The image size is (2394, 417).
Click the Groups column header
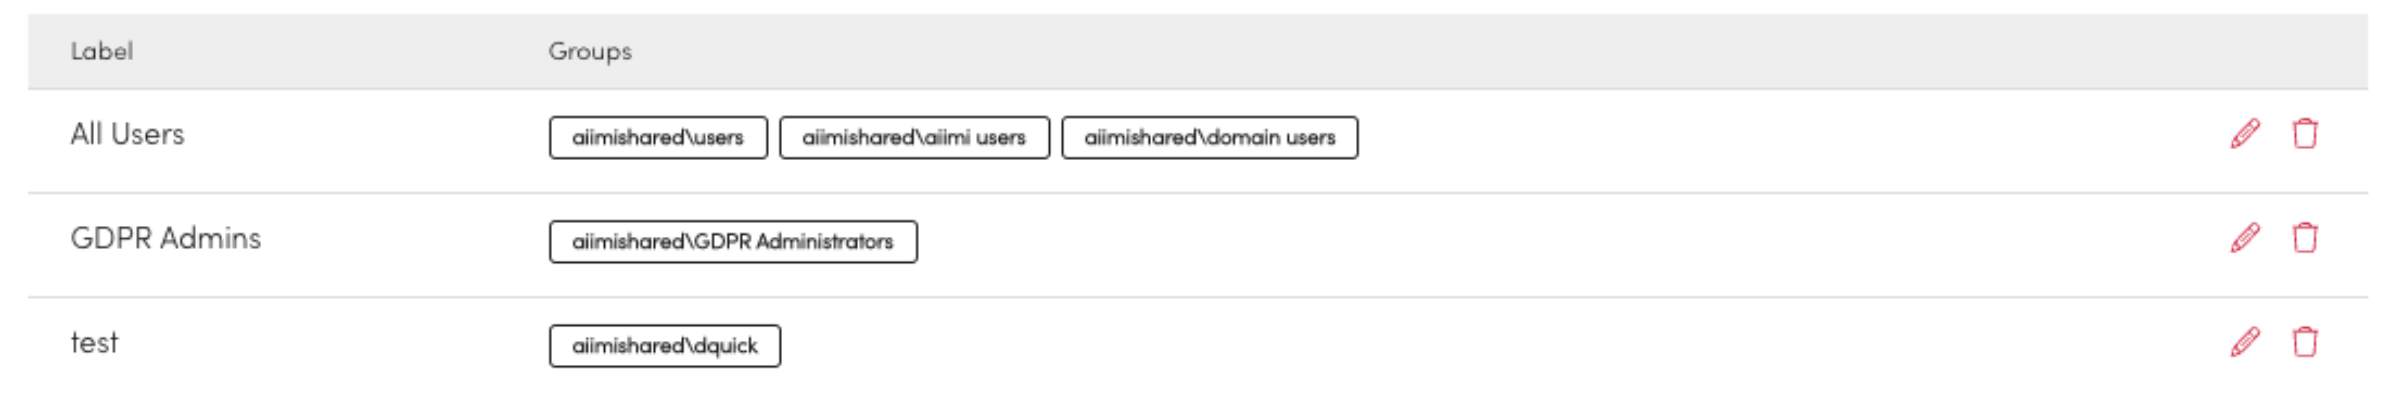tap(589, 51)
